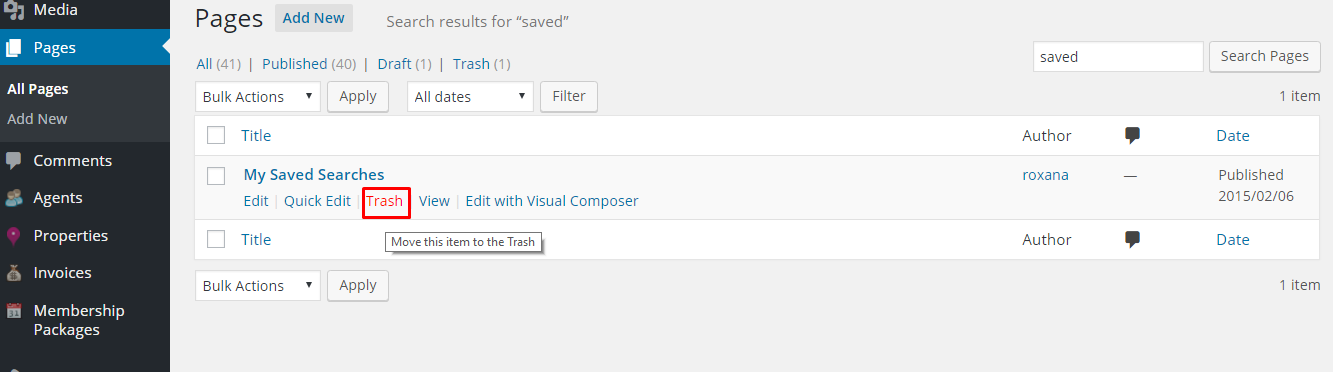The image size is (1336, 377).
Task: Open Comments via its speech bubble icon
Action: point(14,161)
